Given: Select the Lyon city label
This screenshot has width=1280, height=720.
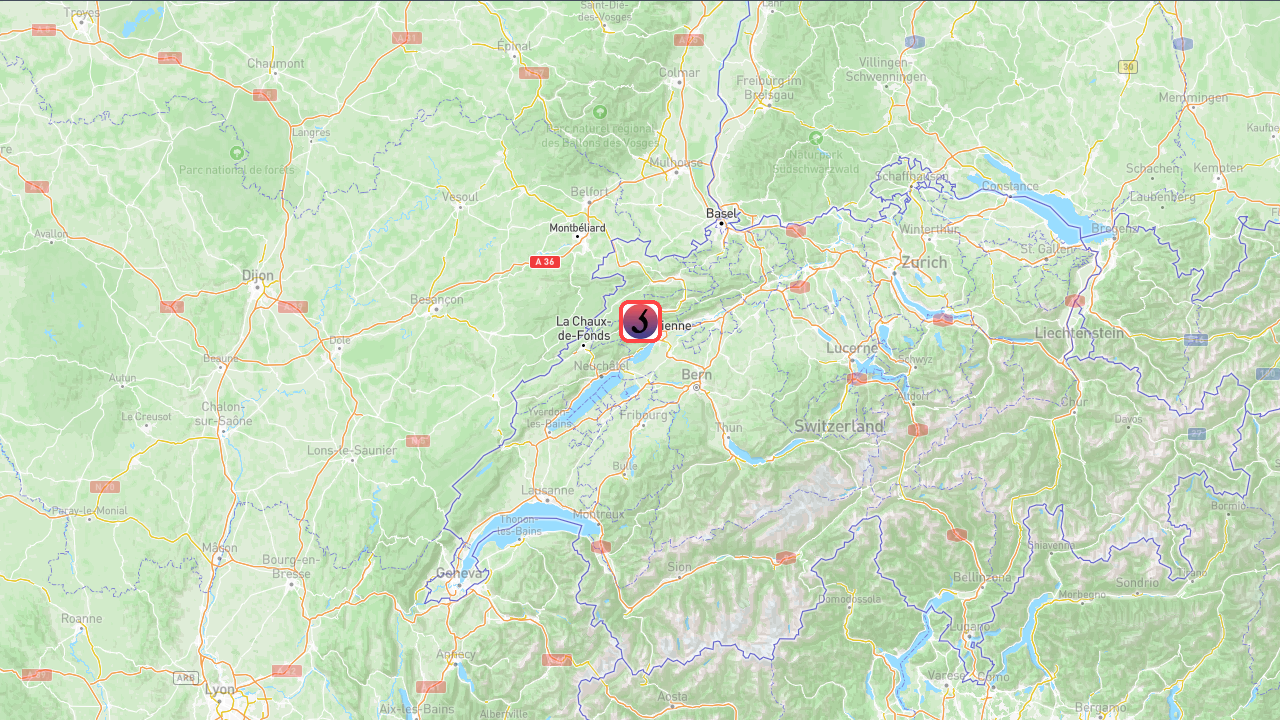Looking at the screenshot, I should [x=219, y=689].
